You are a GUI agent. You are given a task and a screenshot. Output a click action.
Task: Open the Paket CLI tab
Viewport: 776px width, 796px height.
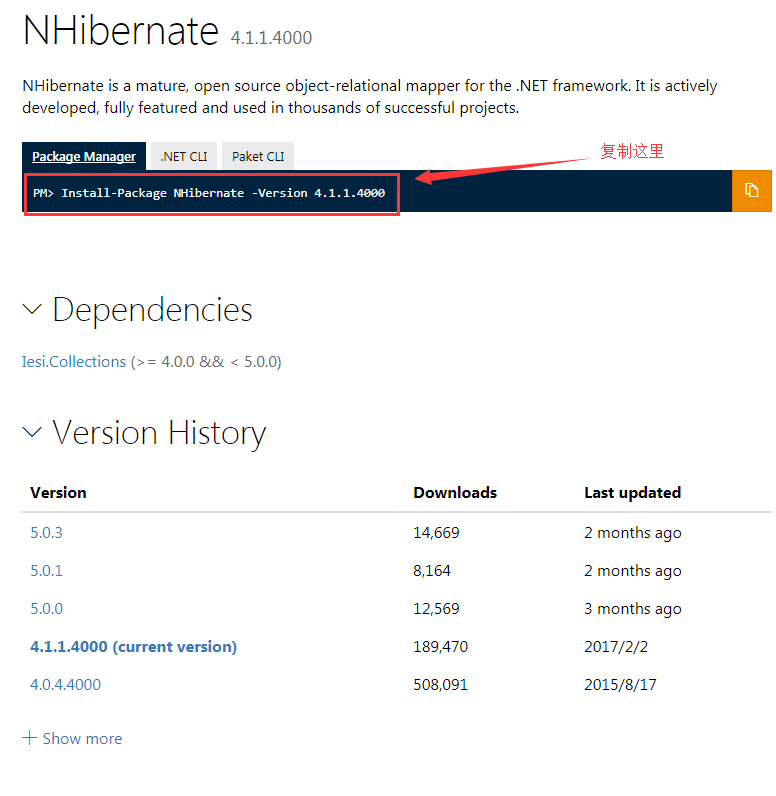[x=258, y=156]
